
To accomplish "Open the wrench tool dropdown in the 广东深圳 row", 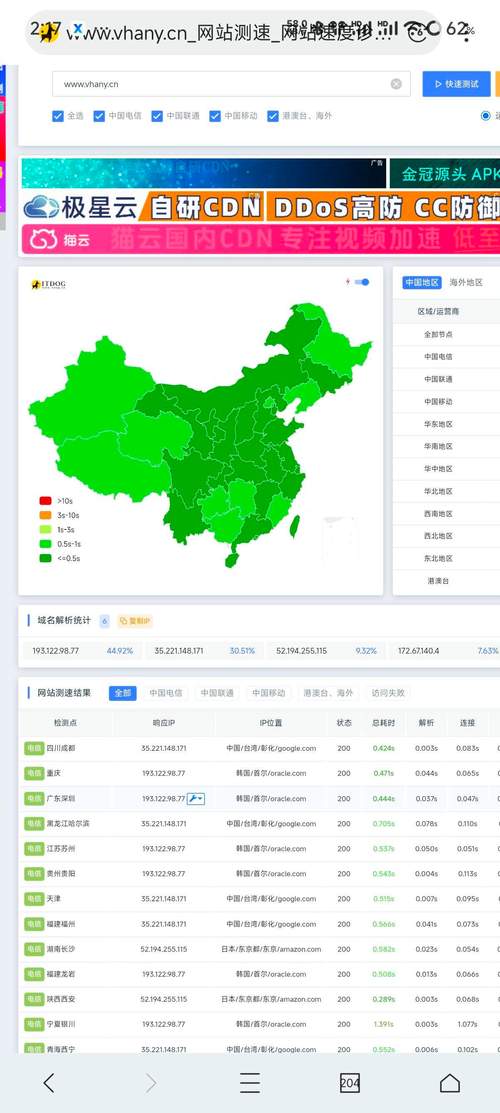I will 196,799.
